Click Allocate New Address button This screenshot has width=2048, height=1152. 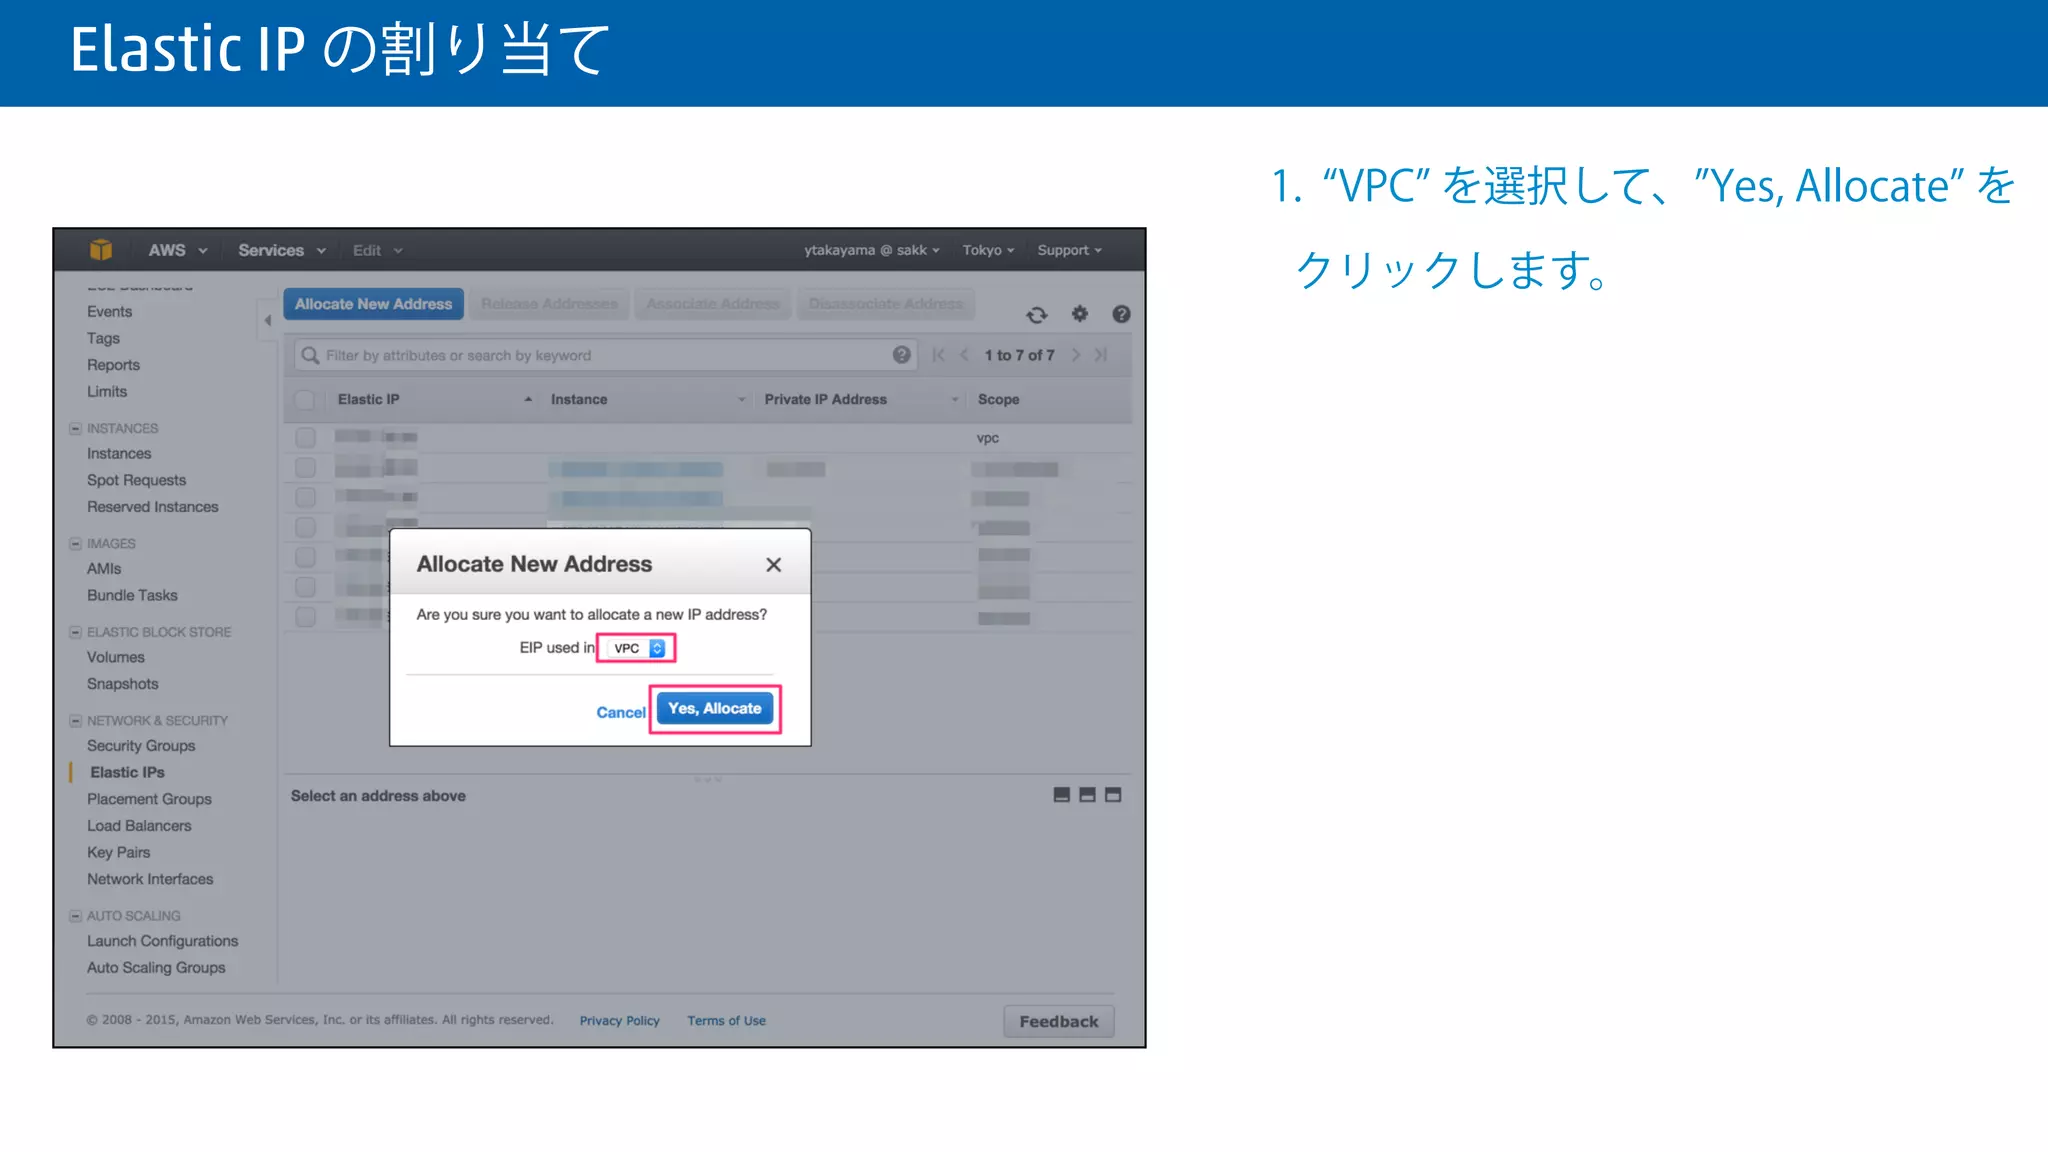[x=373, y=304]
